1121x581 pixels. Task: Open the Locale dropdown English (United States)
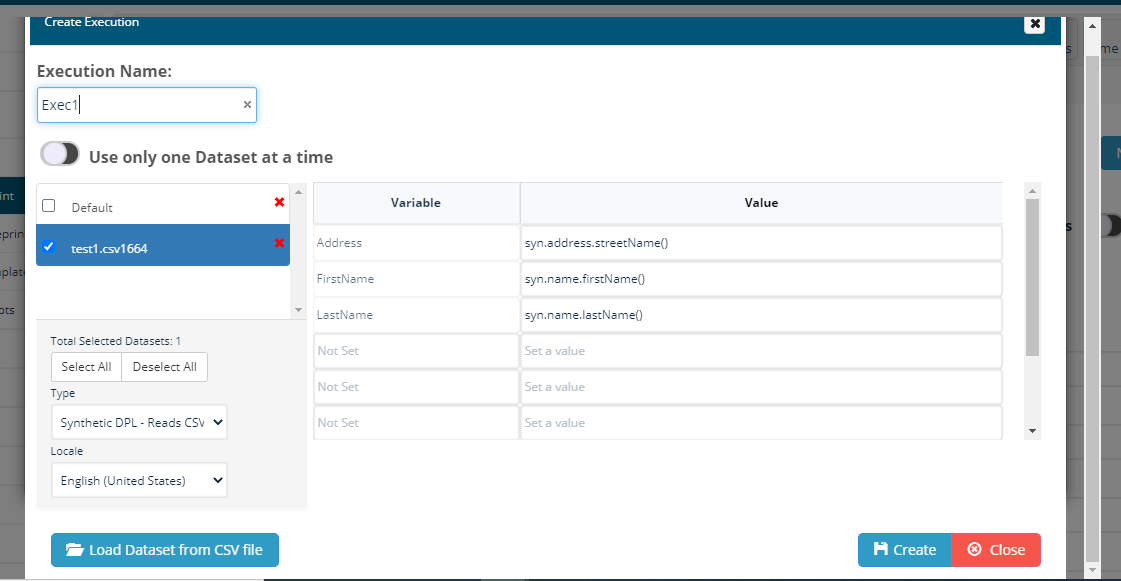(139, 480)
